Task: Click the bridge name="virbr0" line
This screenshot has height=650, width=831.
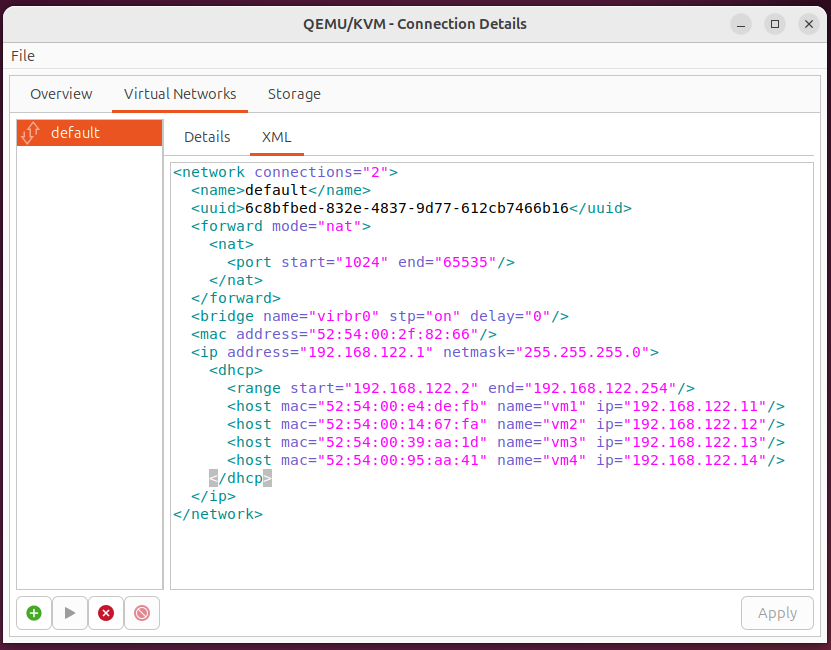Action: coord(380,317)
